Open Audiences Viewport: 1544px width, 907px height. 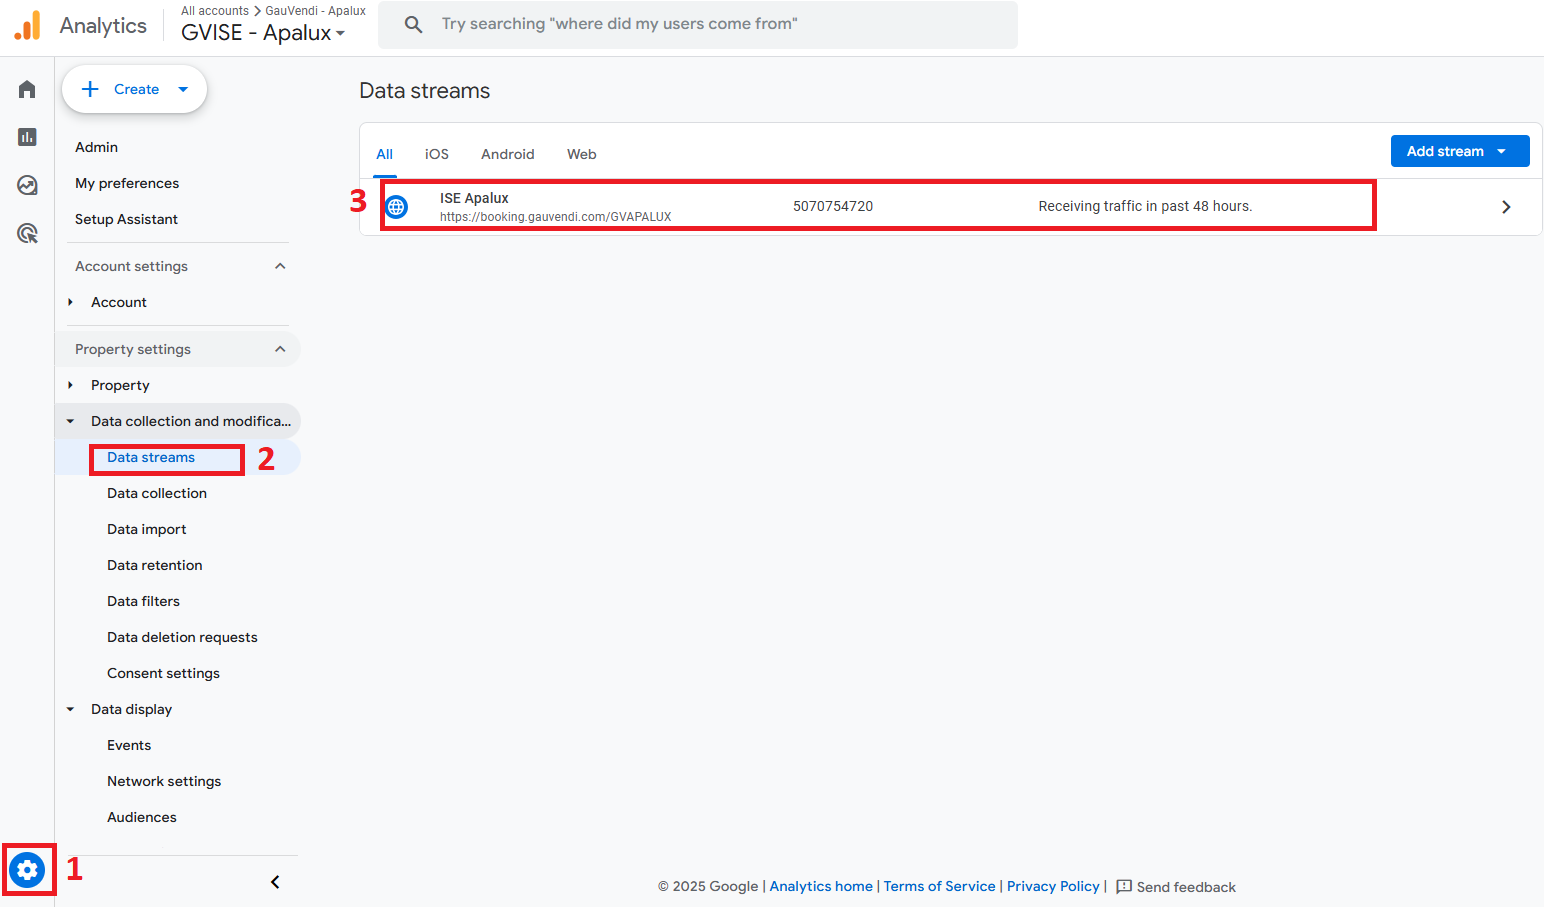tap(142, 817)
